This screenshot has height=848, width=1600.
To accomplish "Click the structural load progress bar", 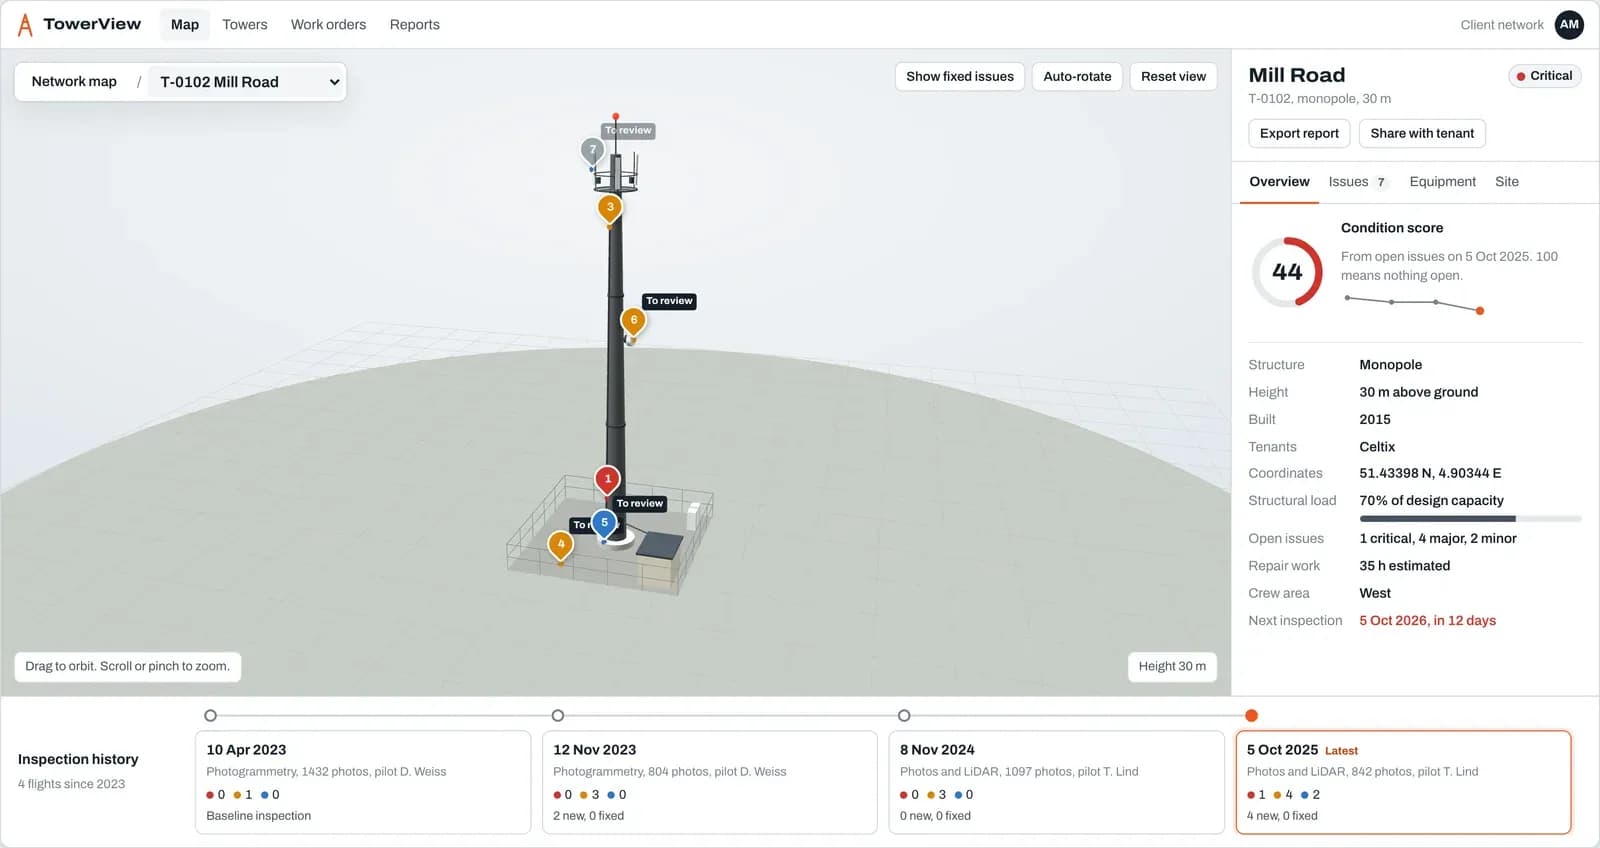I will [1470, 519].
